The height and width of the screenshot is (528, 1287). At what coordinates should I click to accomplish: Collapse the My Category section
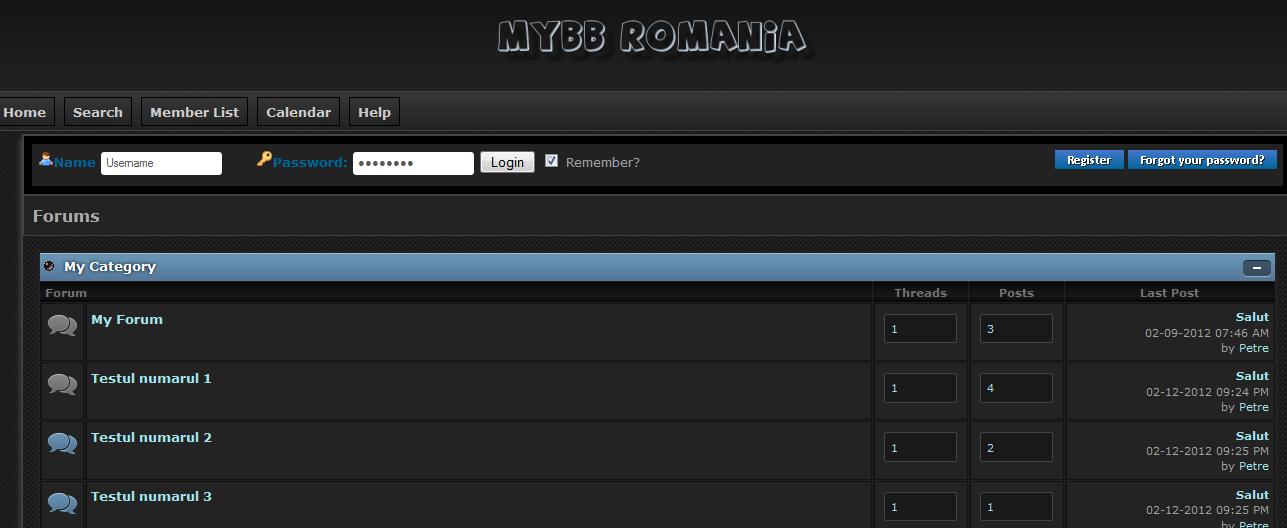1257,267
